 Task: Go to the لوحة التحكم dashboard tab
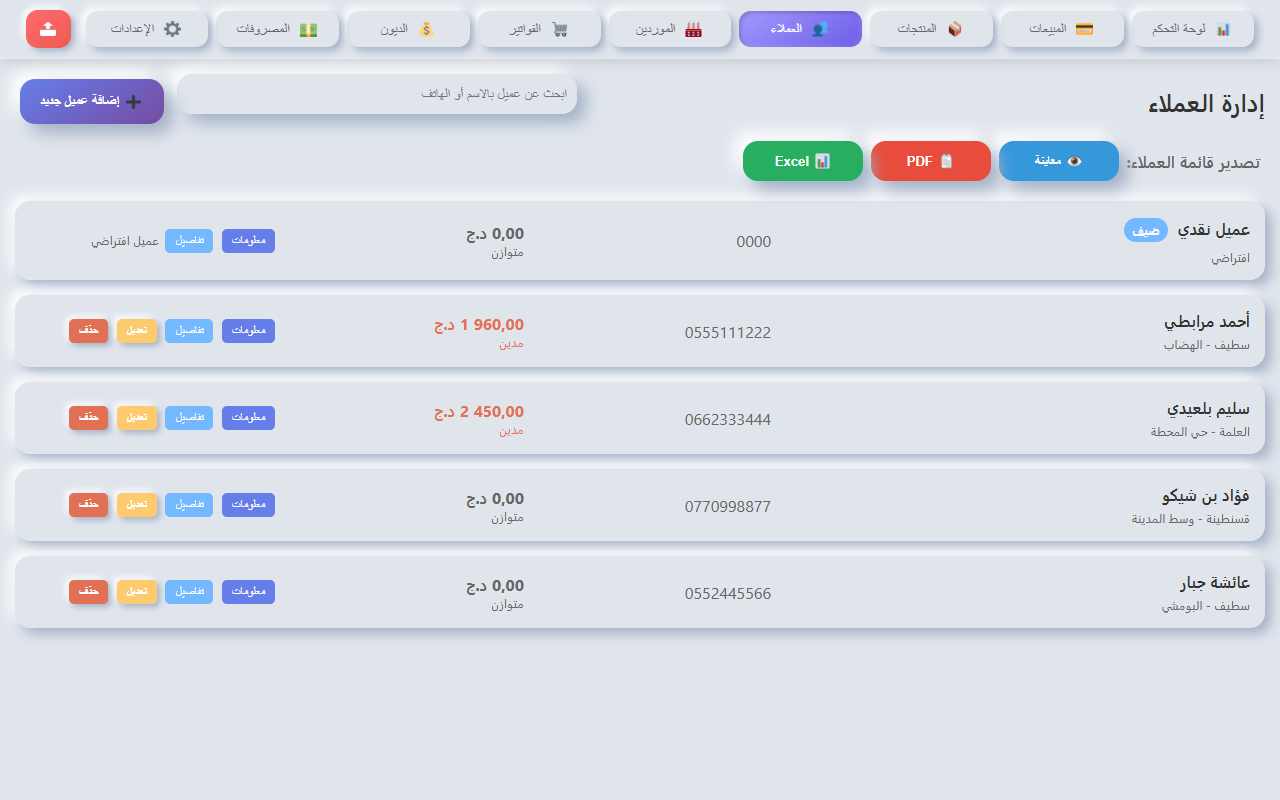point(1193,29)
